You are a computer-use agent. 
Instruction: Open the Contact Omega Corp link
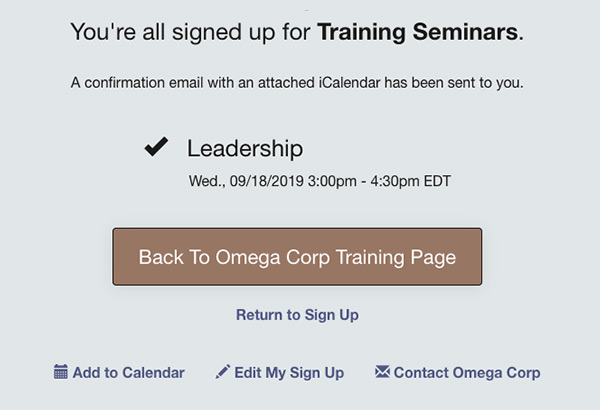(x=458, y=372)
